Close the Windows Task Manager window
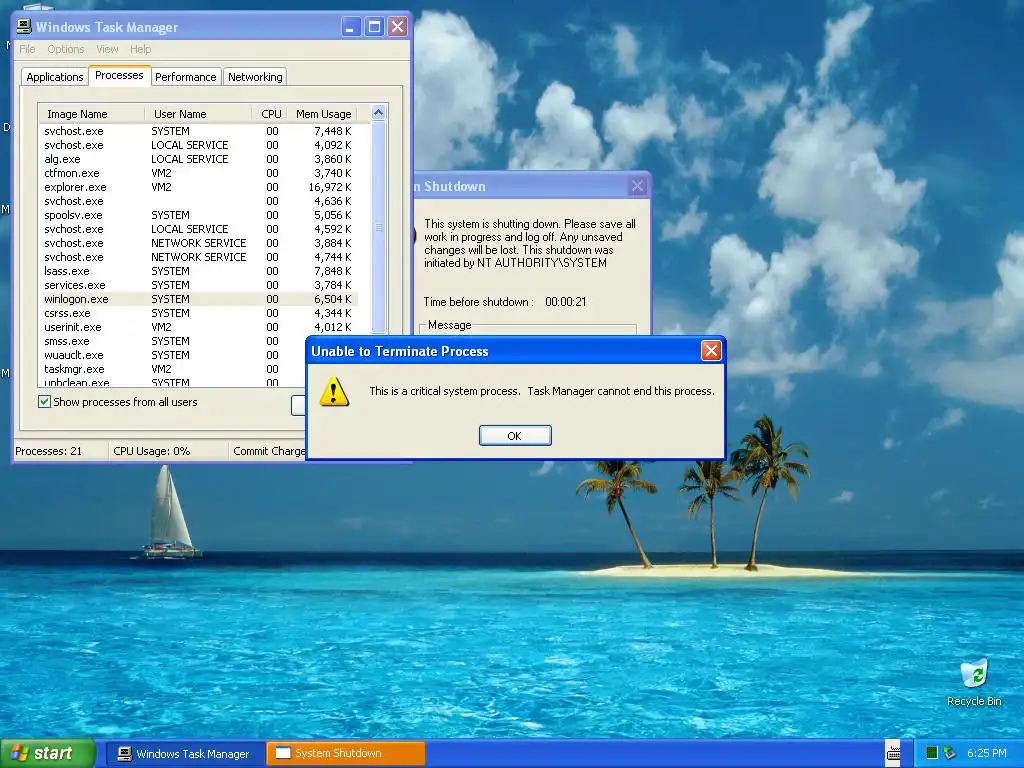The image size is (1024, 768). tap(397, 27)
